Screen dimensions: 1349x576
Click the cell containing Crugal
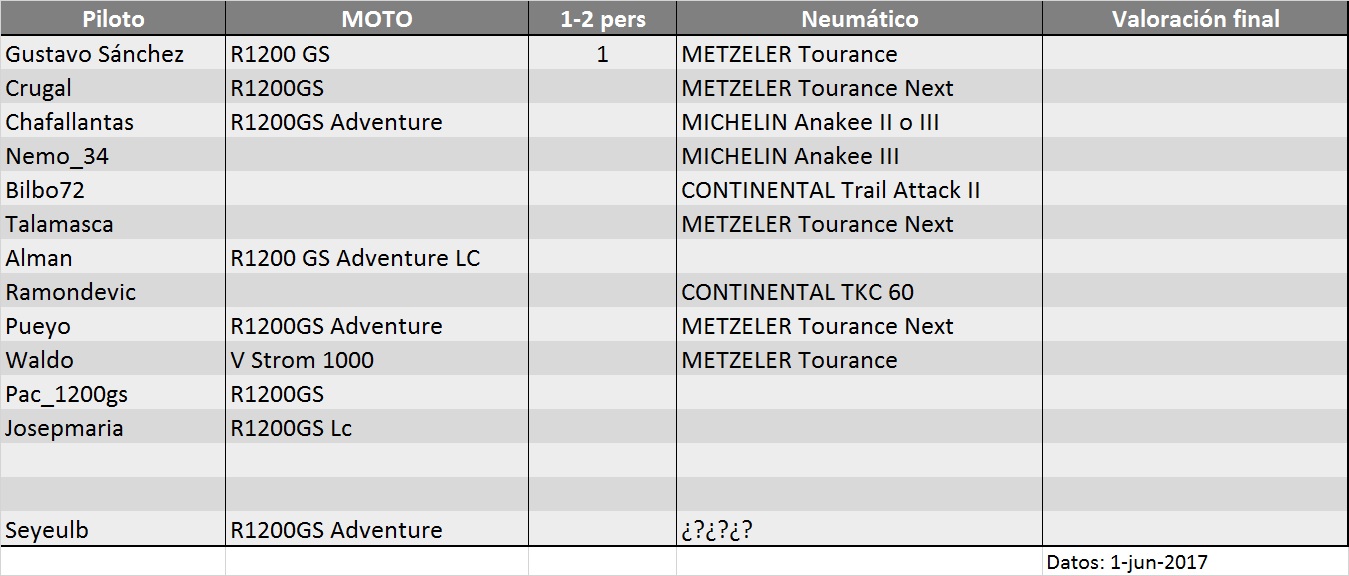click(113, 88)
